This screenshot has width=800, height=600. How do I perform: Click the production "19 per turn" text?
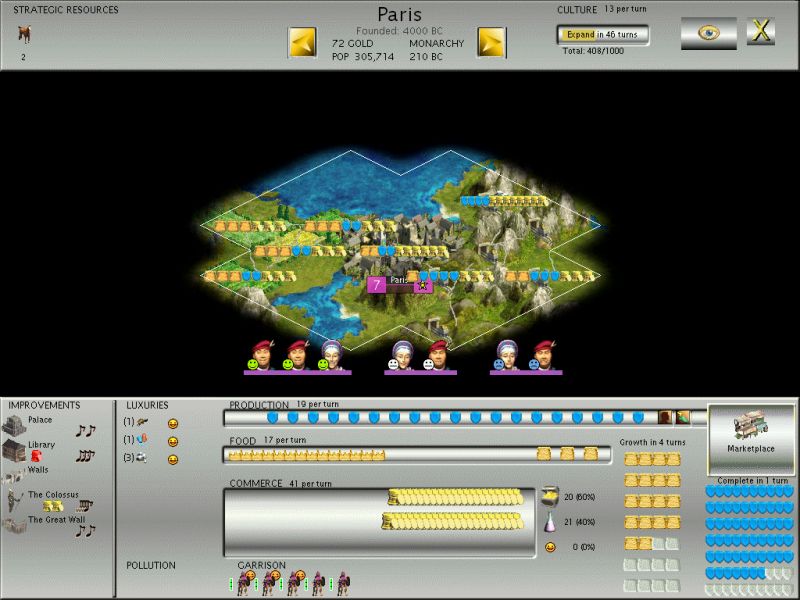pyautogui.click(x=317, y=404)
